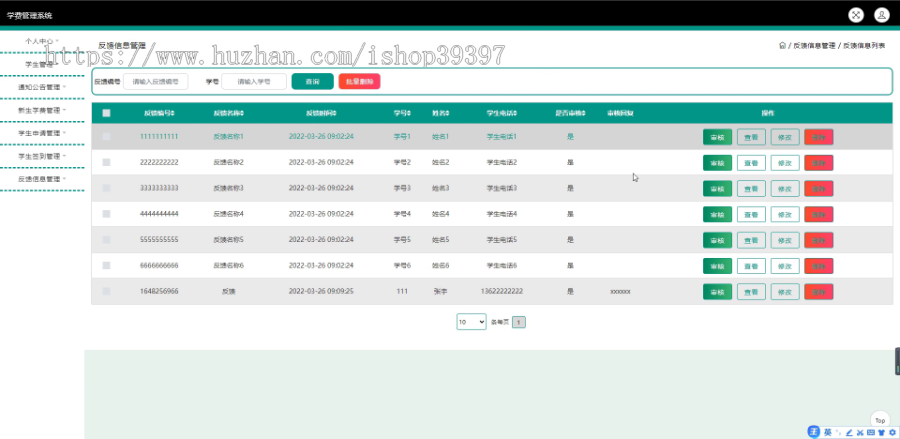Image resolution: width=900 pixels, height=439 pixels.
Task: Click 修改 button for row 6666666666
Action: coord(785,266)
